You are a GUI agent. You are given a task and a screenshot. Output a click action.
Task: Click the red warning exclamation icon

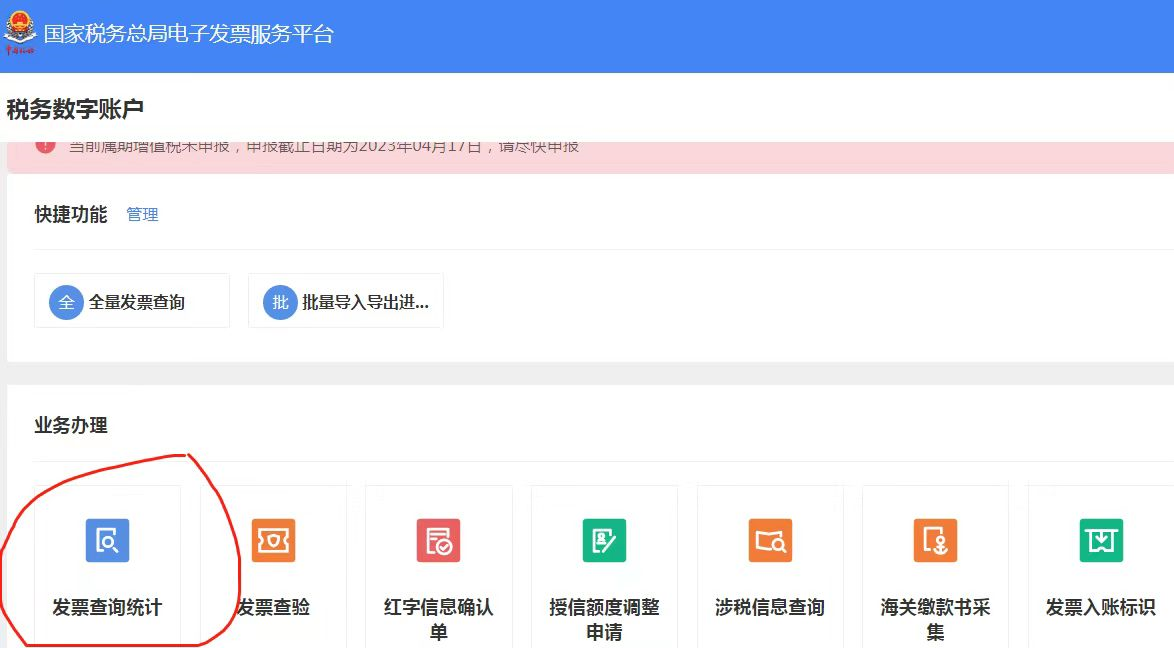point(46,146)
